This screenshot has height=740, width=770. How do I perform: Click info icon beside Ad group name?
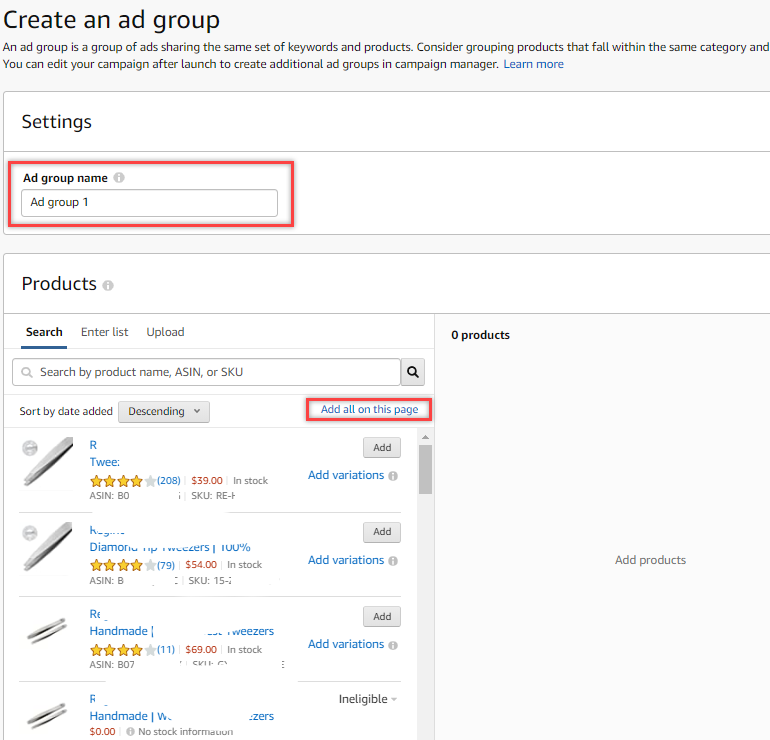pos(119,178)
